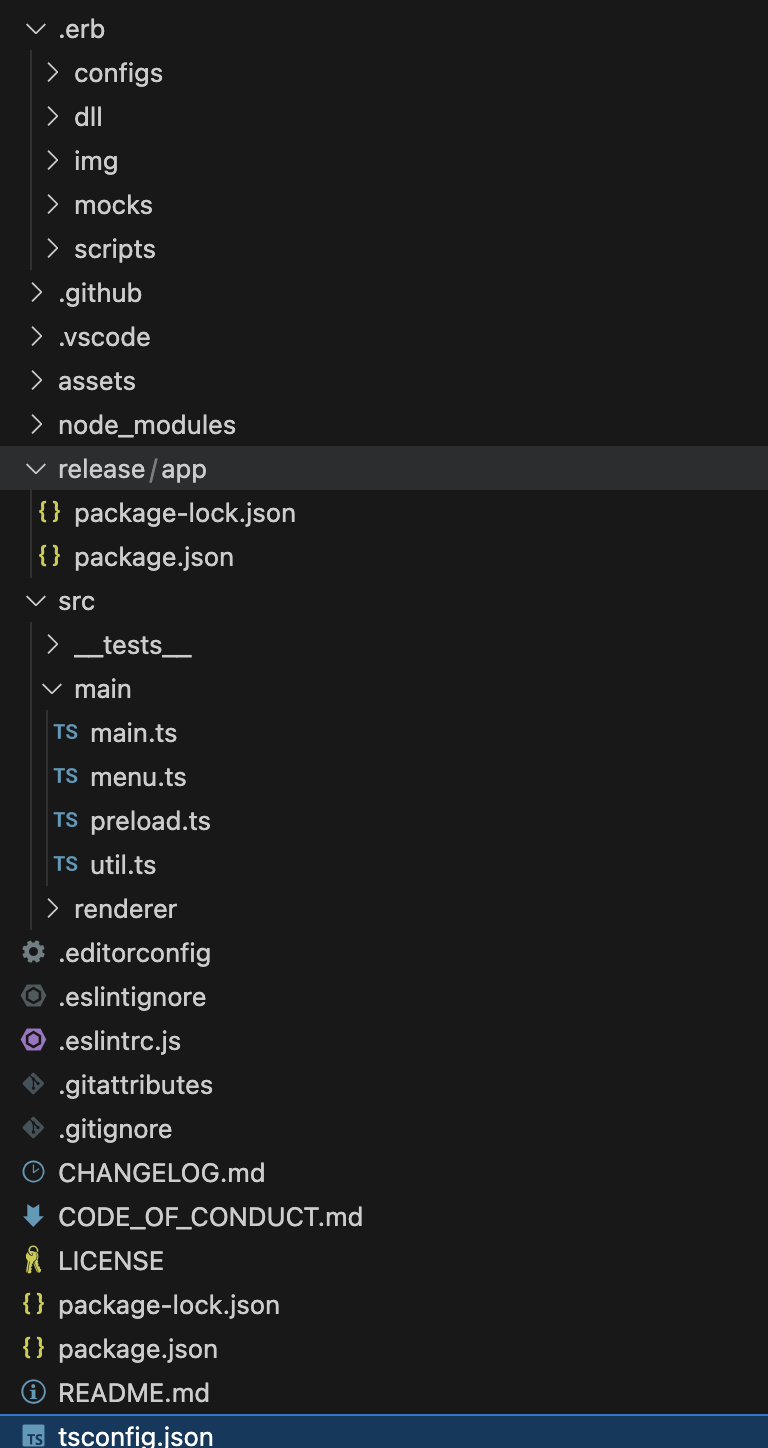Select tsconfig.json at the bottom
Viewport: 768px width, 1448px height.
135,1436
